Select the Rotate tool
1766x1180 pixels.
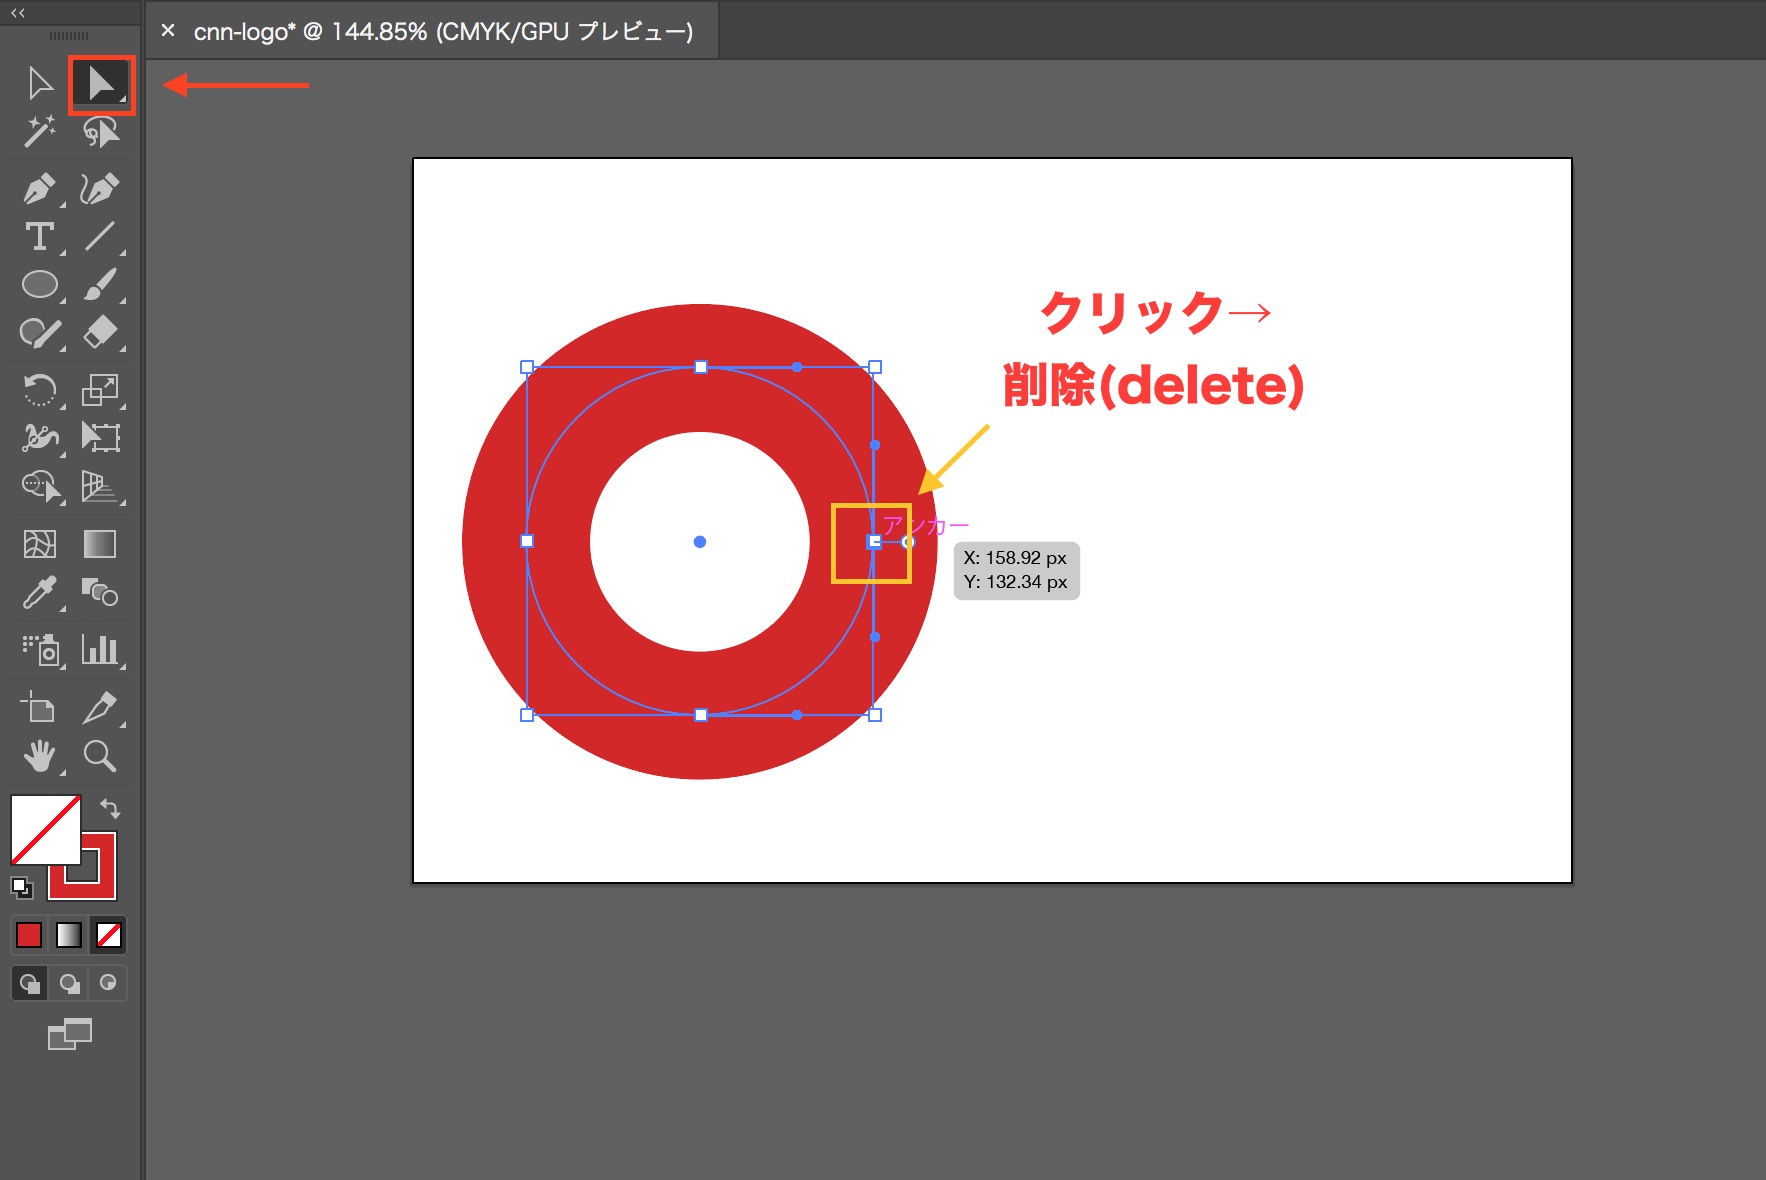40,389
